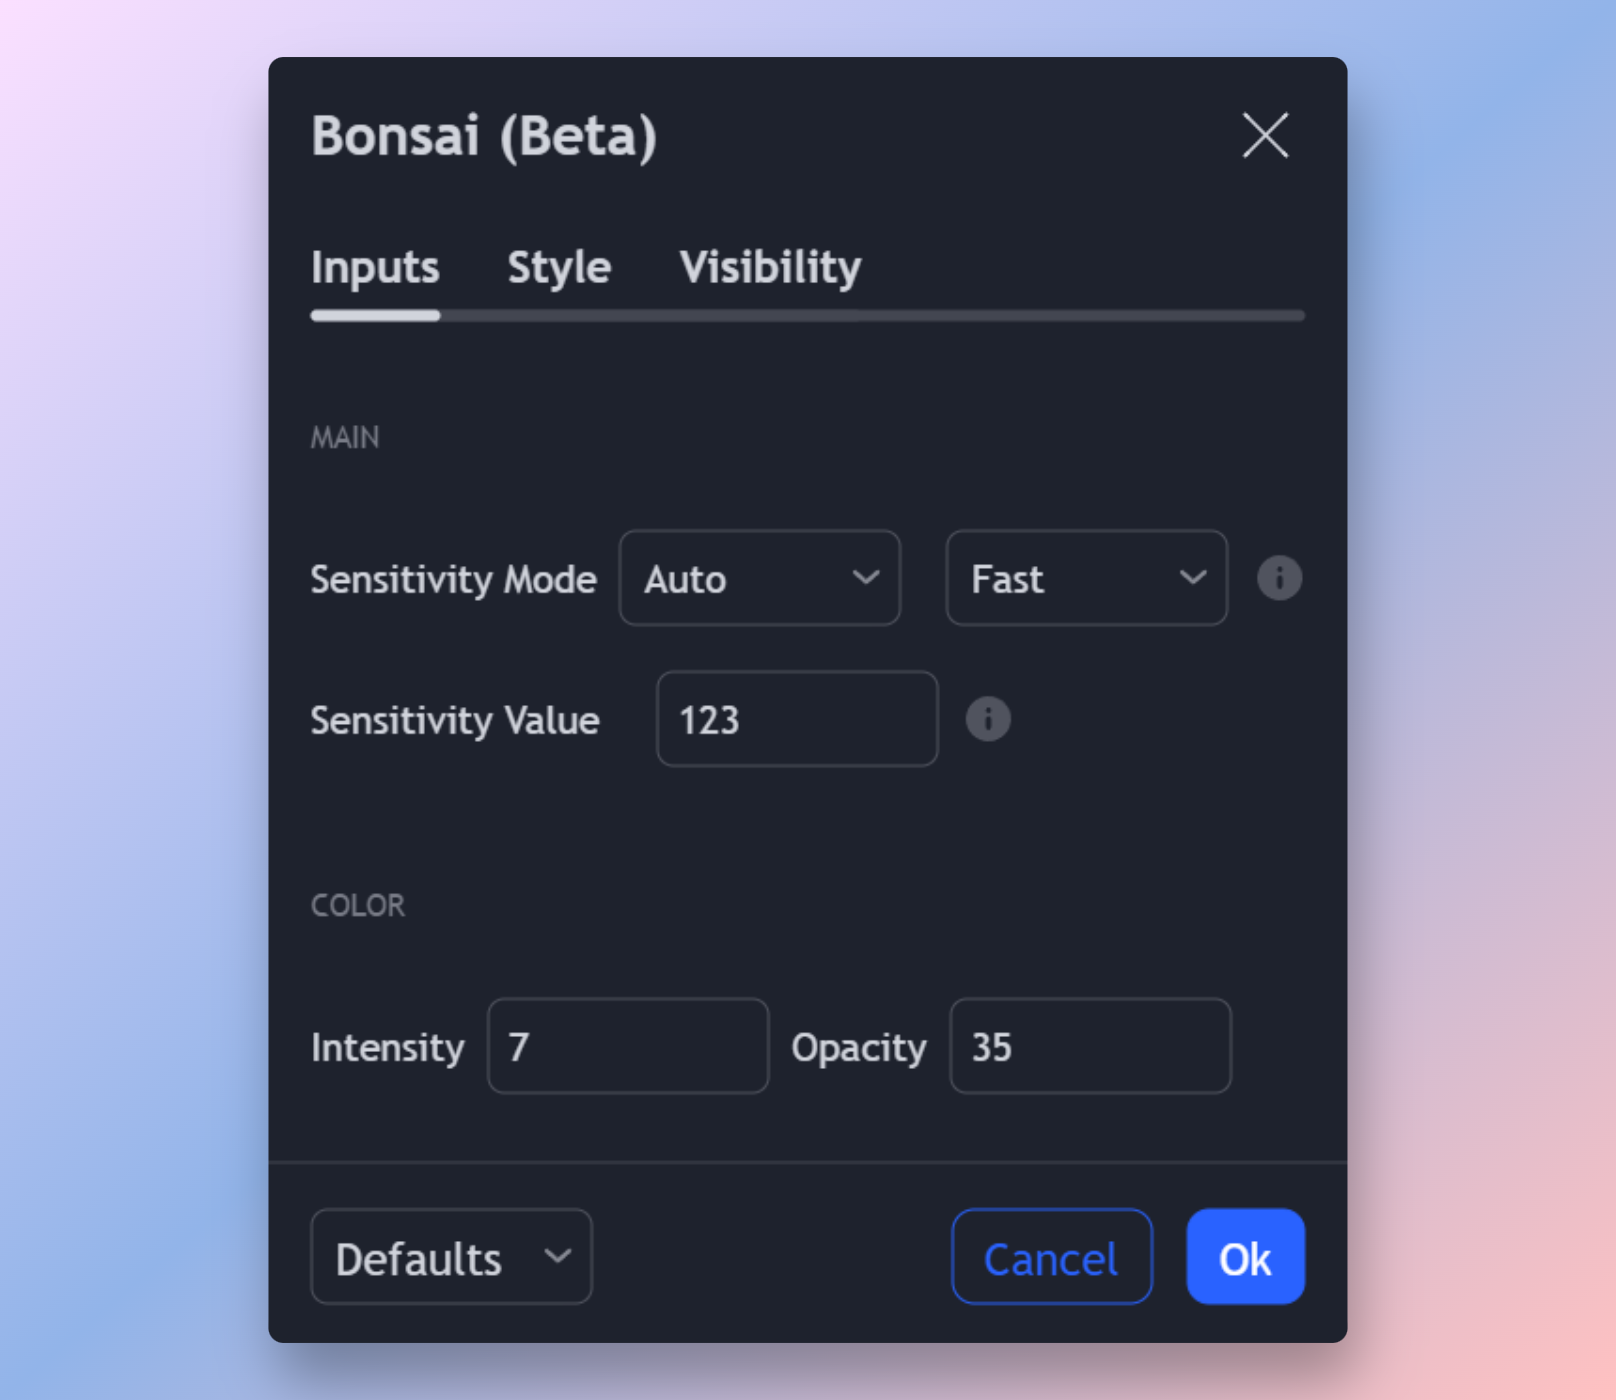Image resolution: width=1616 pixels, height=1400 pixels.
Task: Click the Sensitivity Mode label
Action: (x=453, y=579)
